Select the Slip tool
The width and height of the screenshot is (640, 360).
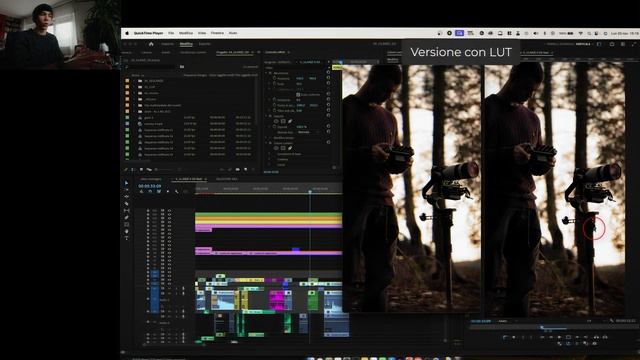[127, 211]
